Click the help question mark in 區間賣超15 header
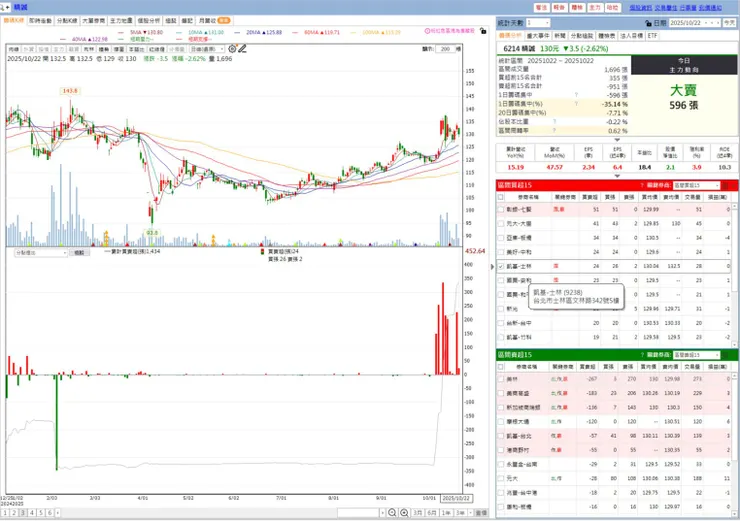740x521 pixels. tap(642, 354)
